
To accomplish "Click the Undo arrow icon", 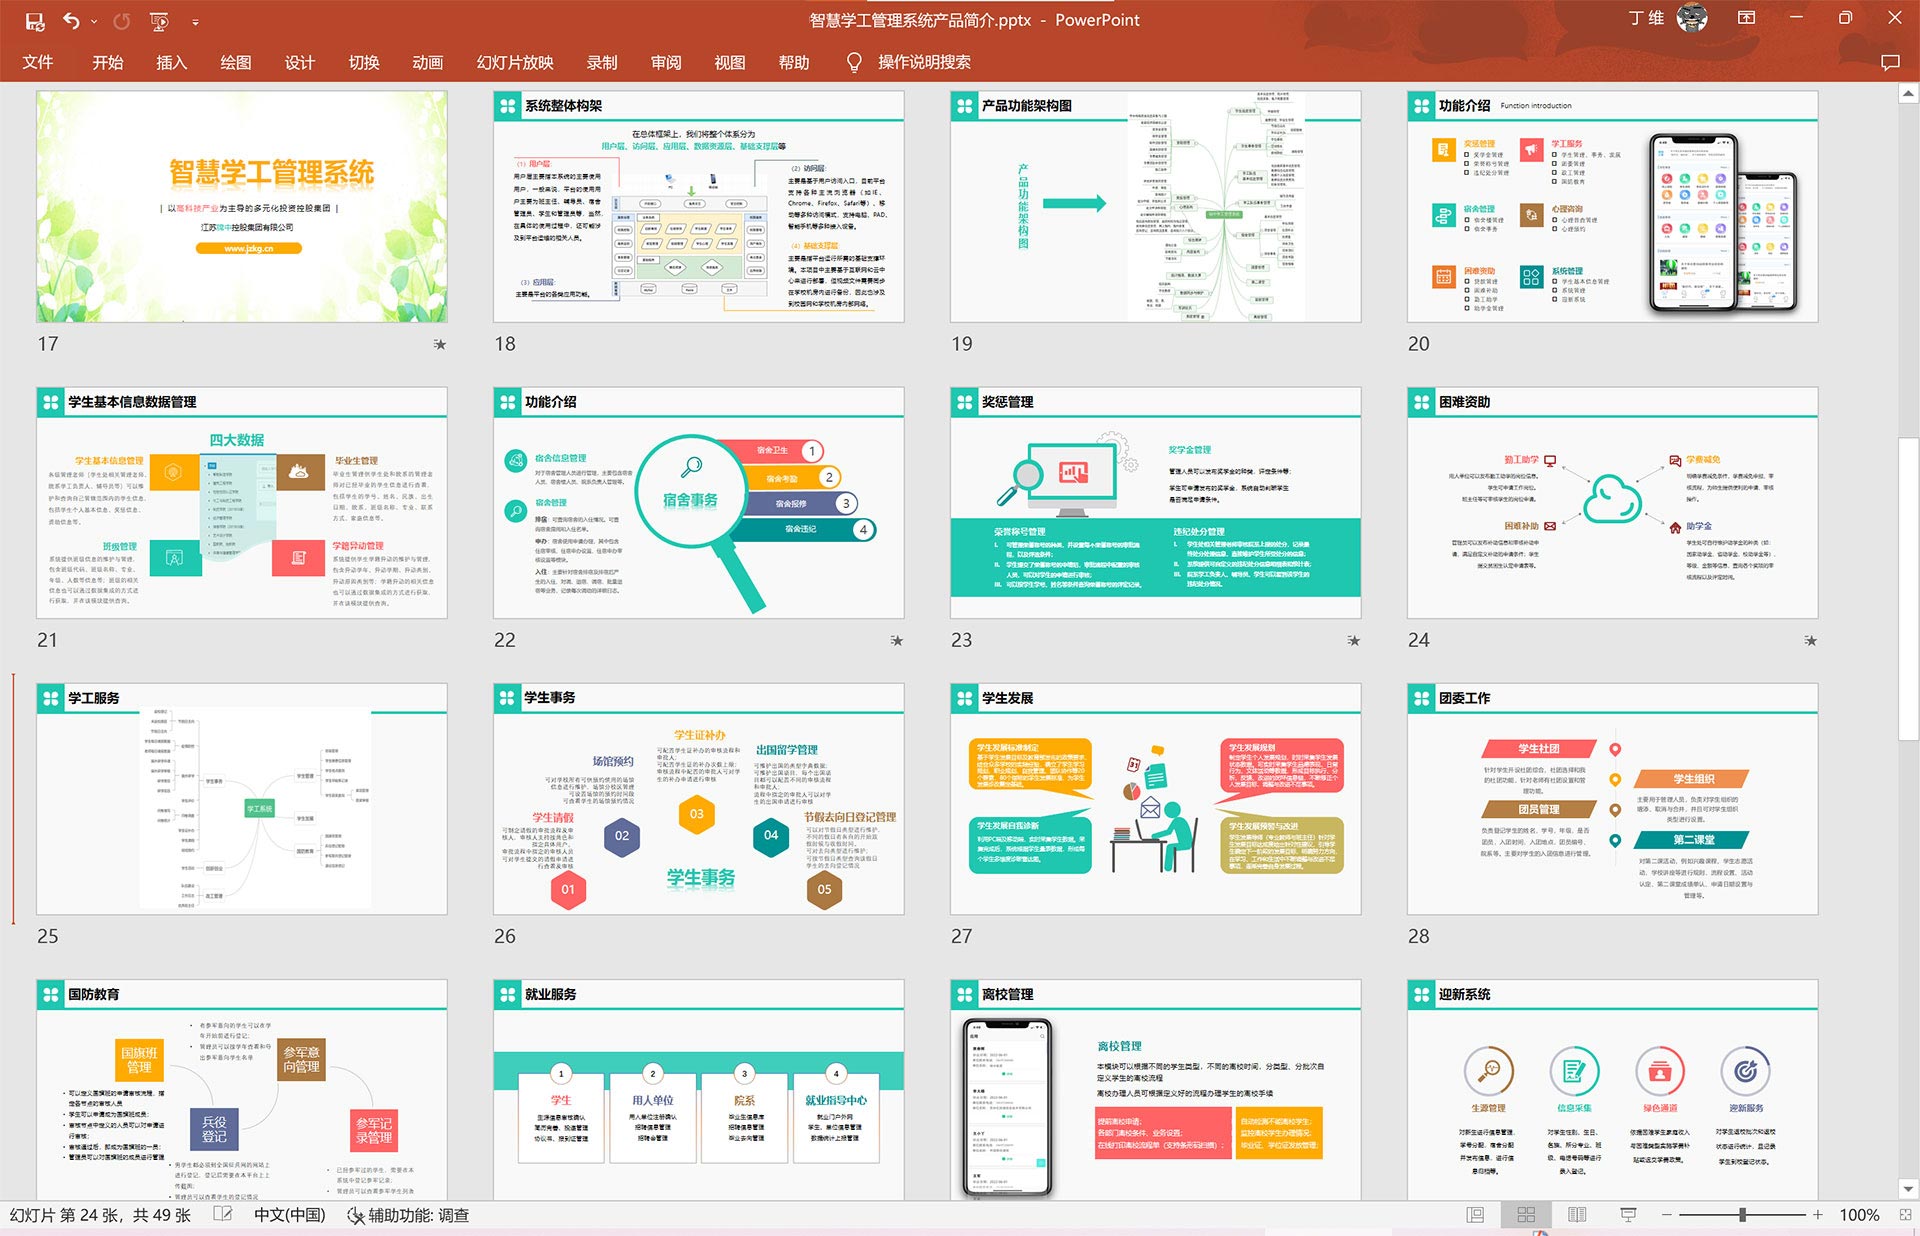I will coord(71,20).
